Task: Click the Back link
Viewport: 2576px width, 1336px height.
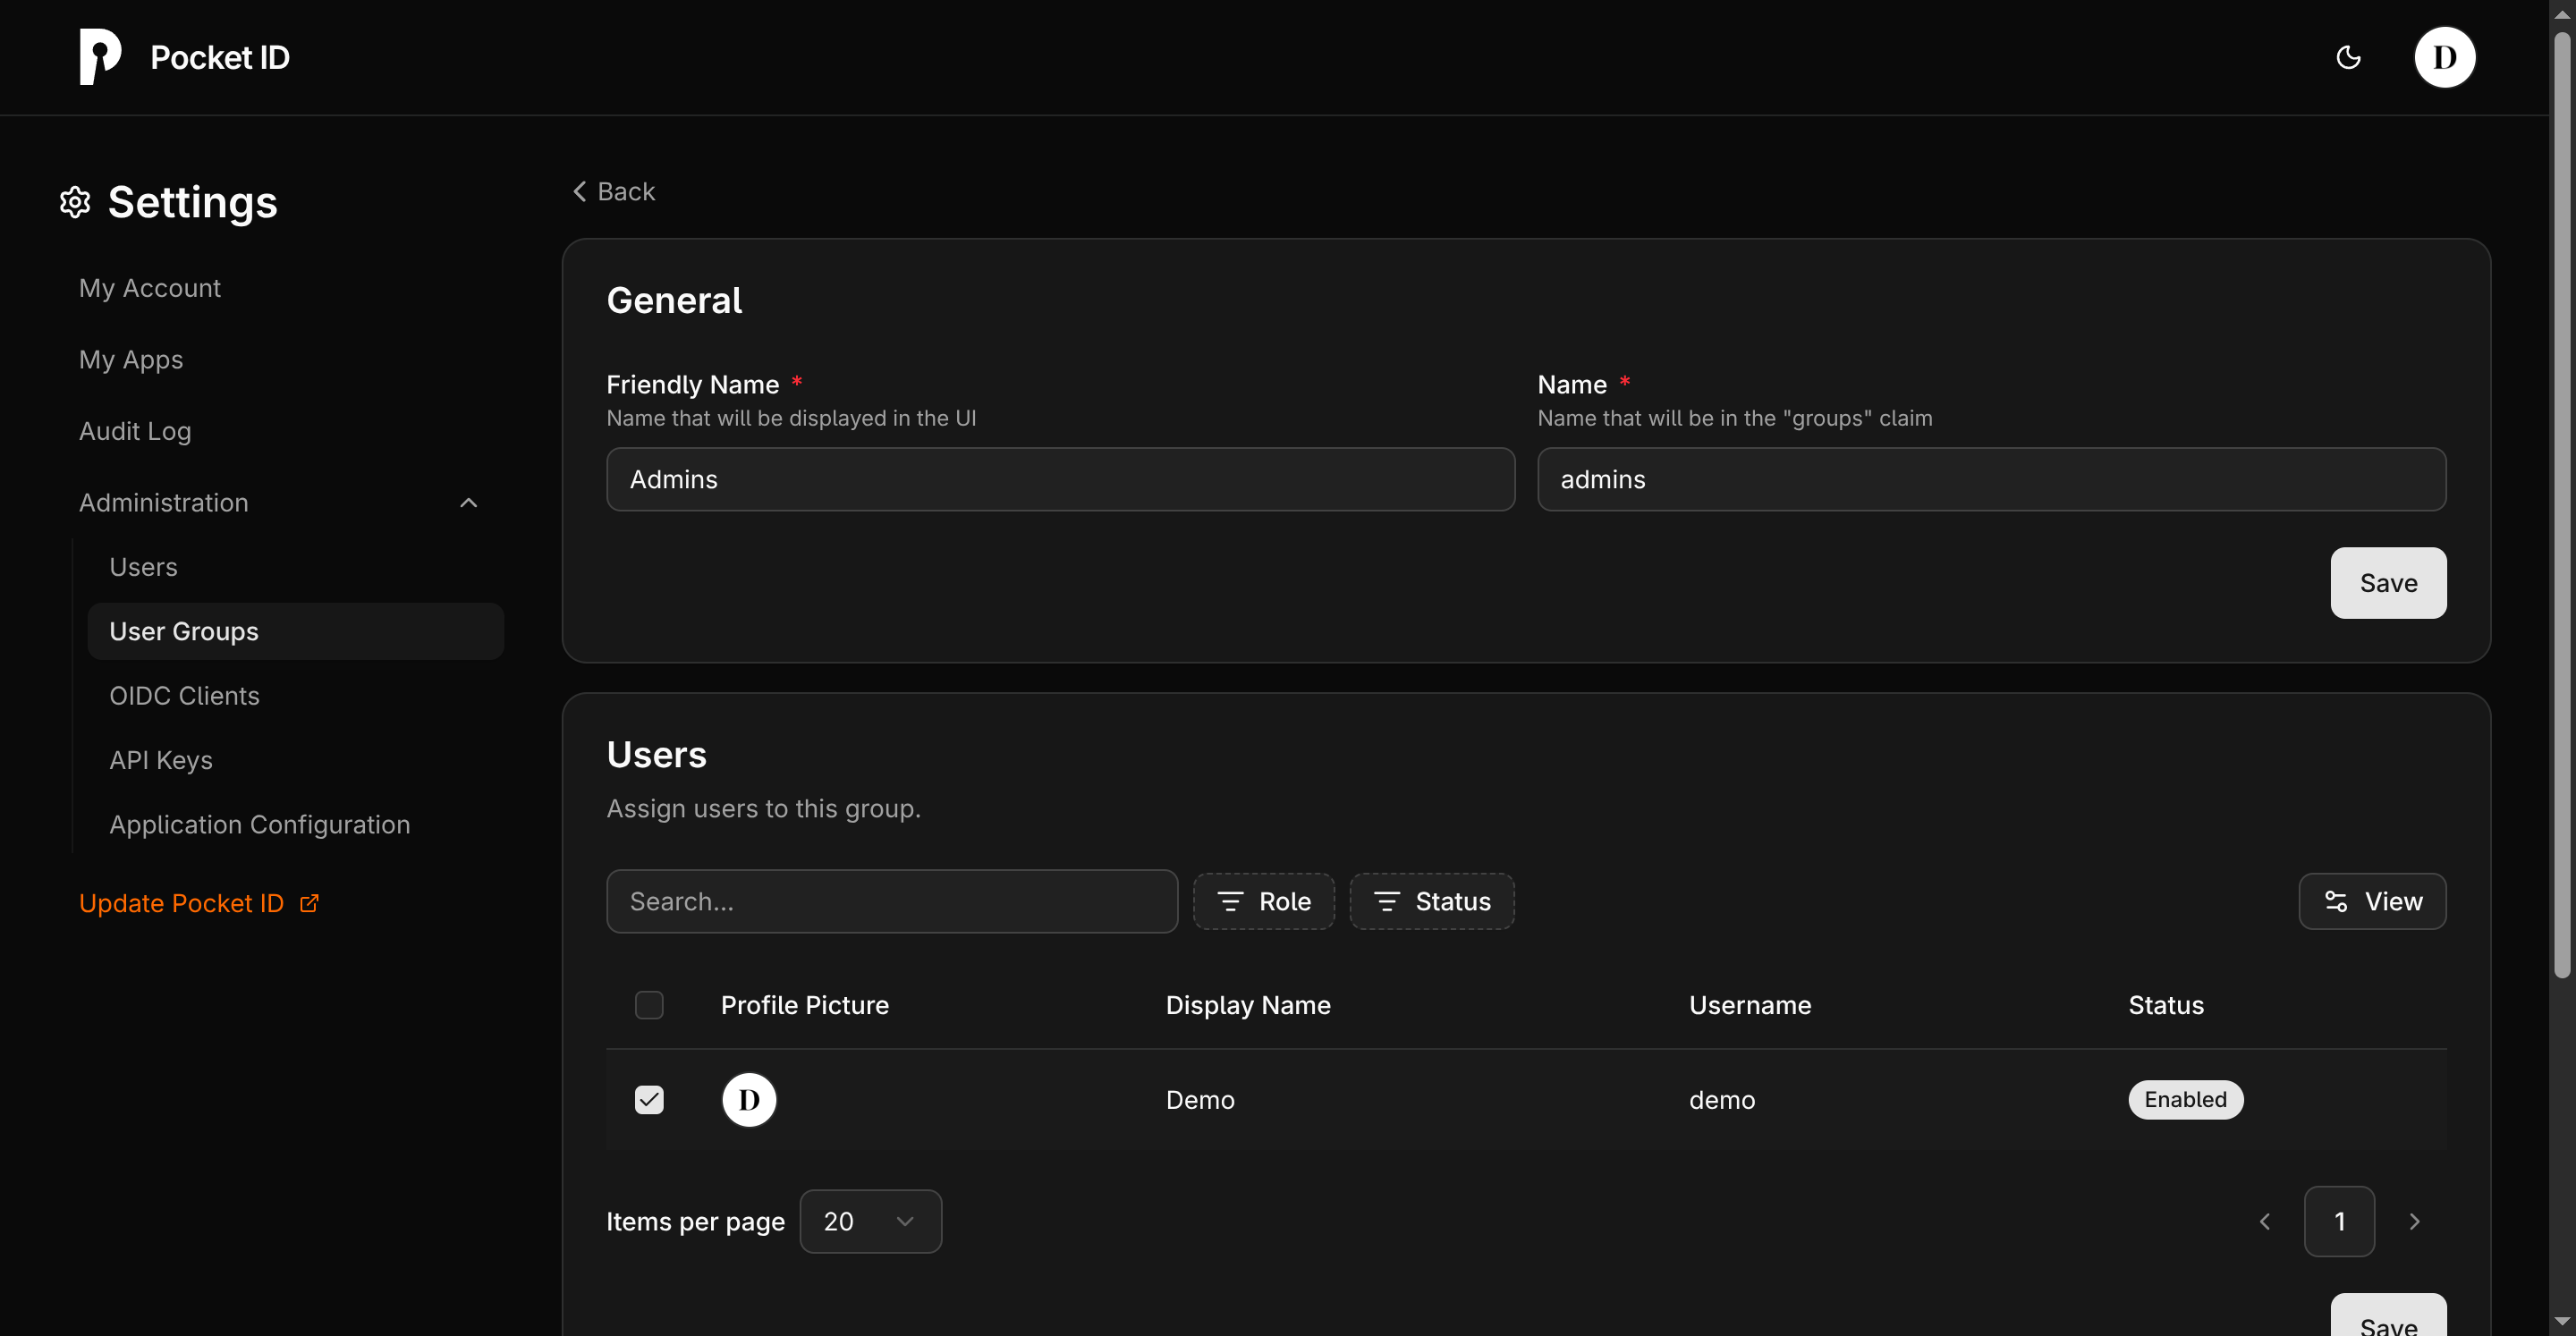Action: (x=614, y=191)
